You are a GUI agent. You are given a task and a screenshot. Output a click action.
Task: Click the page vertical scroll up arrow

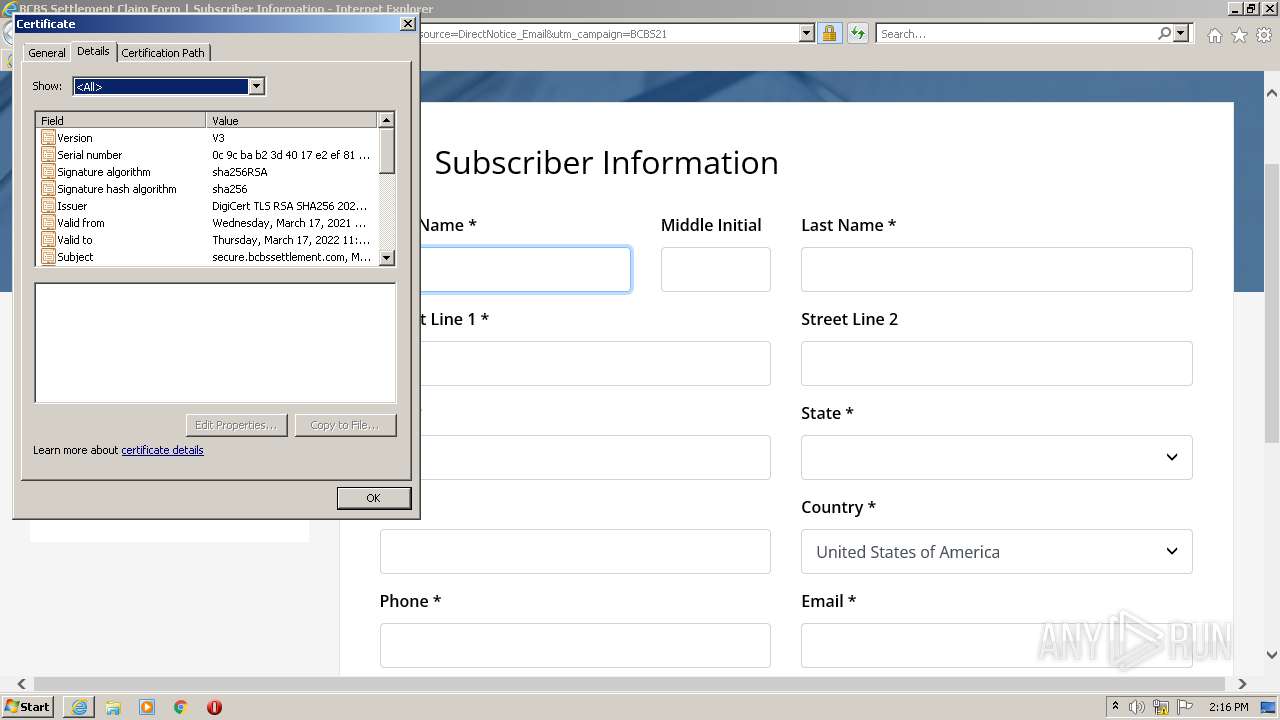(x=1272, y=93)
